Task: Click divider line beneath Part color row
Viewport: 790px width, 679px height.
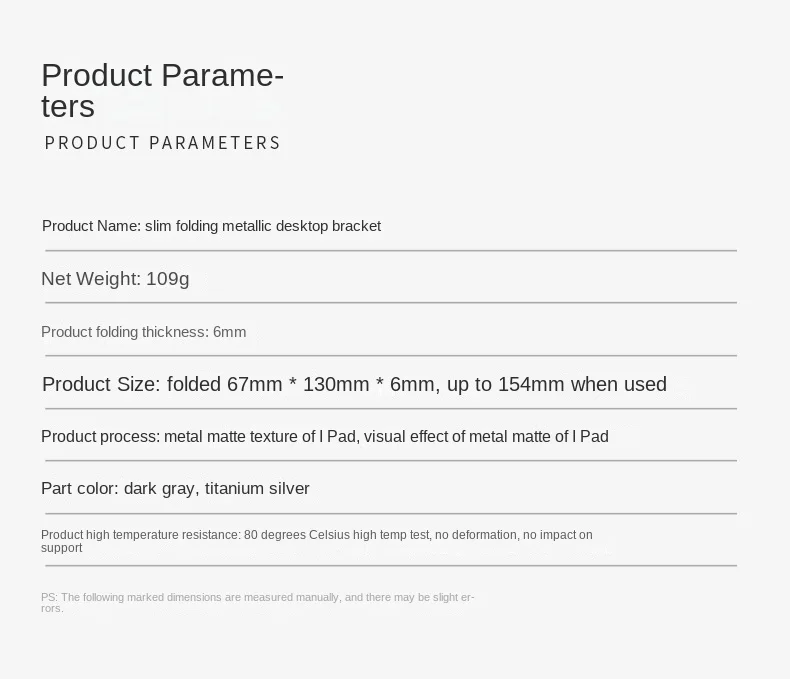Action: tap(390, 513)
